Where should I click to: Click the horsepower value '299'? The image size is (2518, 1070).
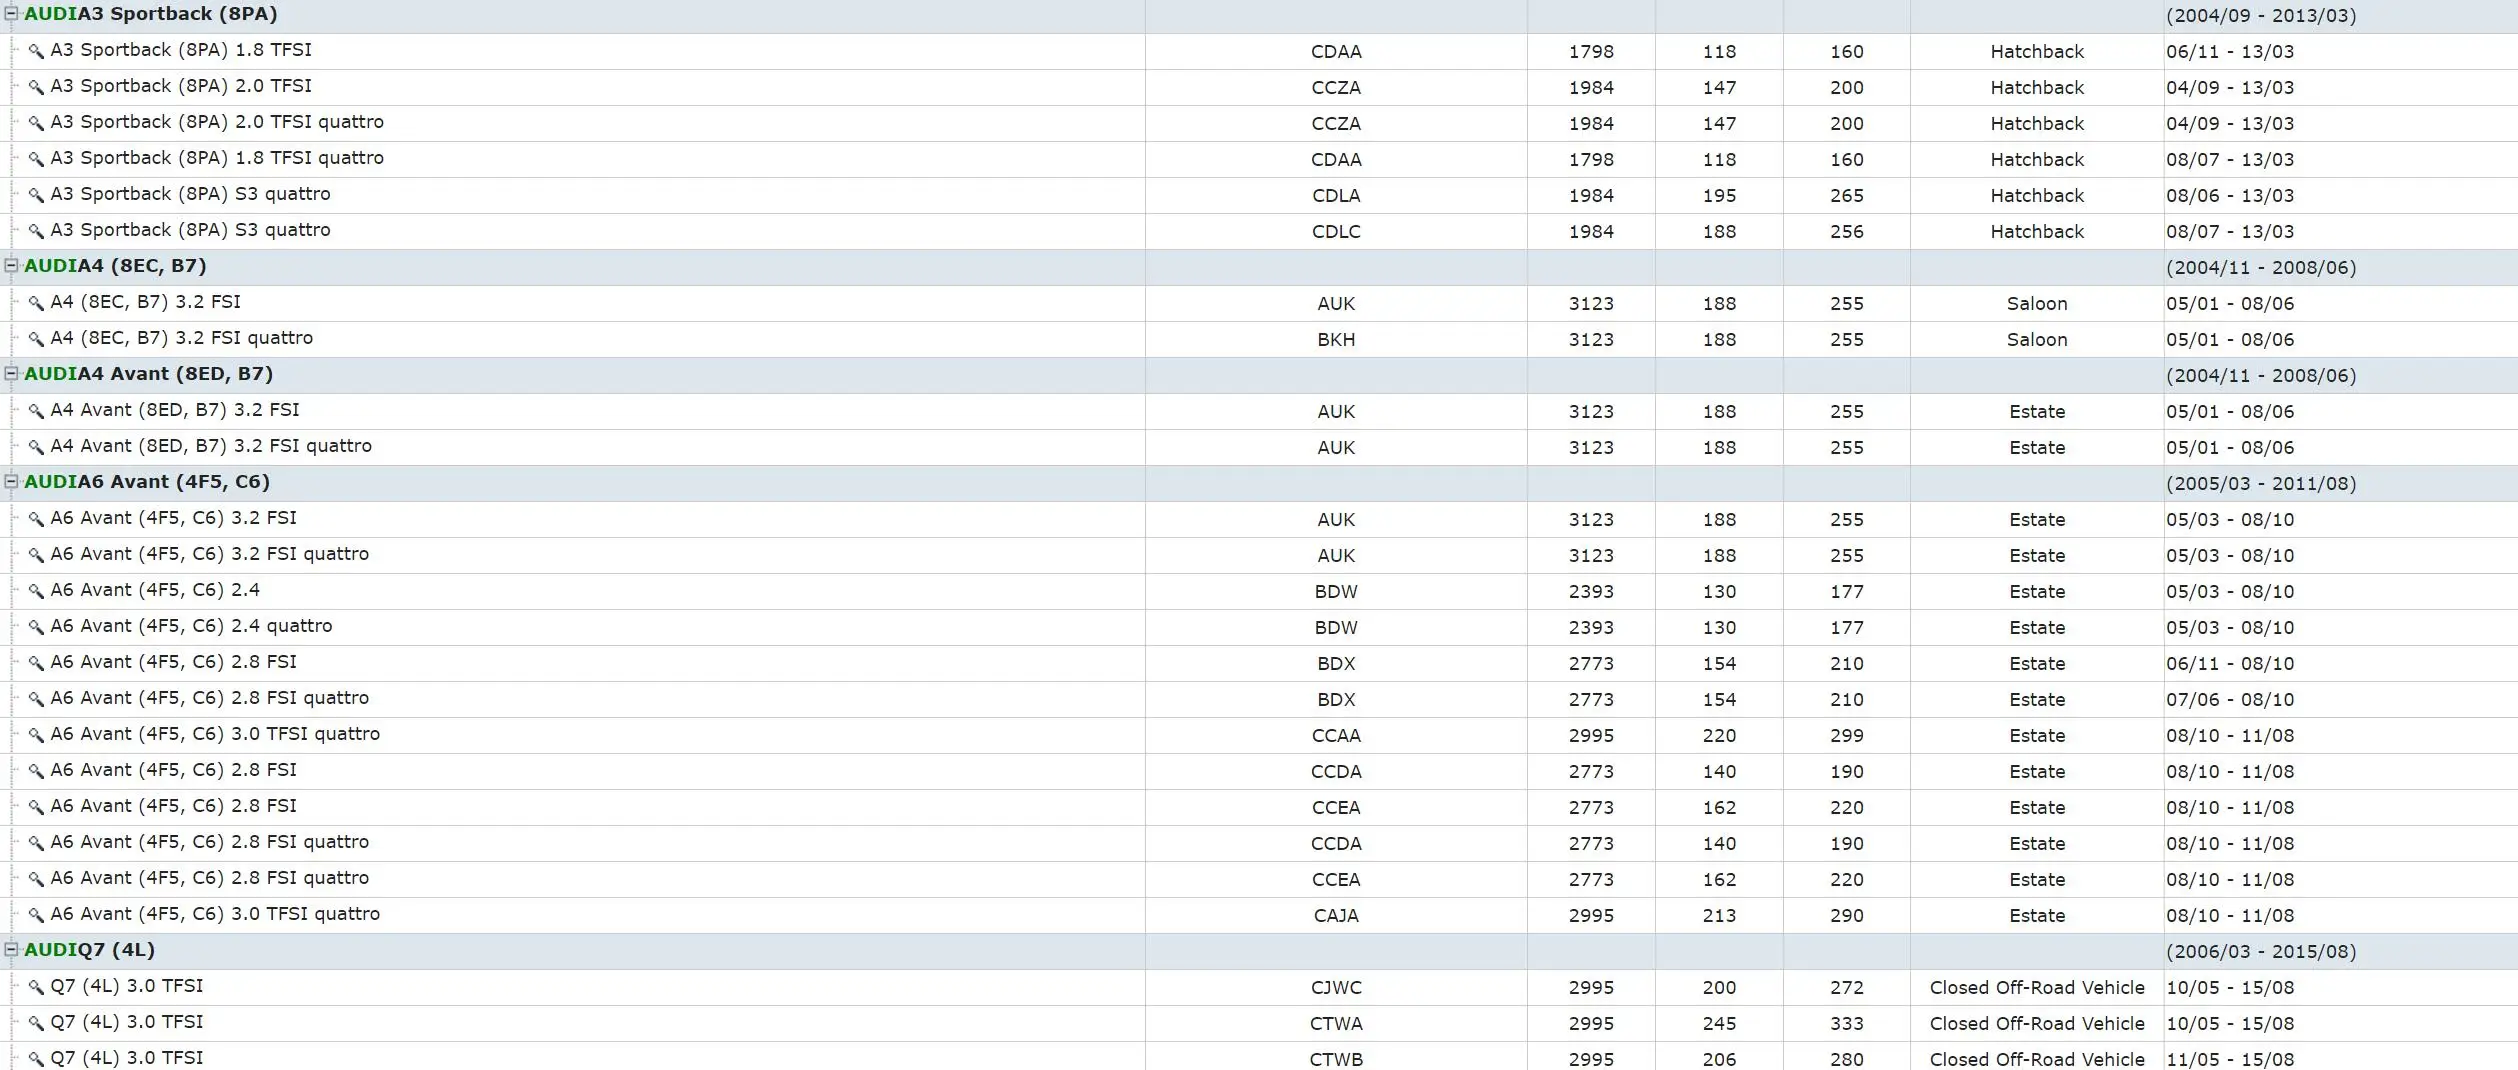click(1847, 736)
